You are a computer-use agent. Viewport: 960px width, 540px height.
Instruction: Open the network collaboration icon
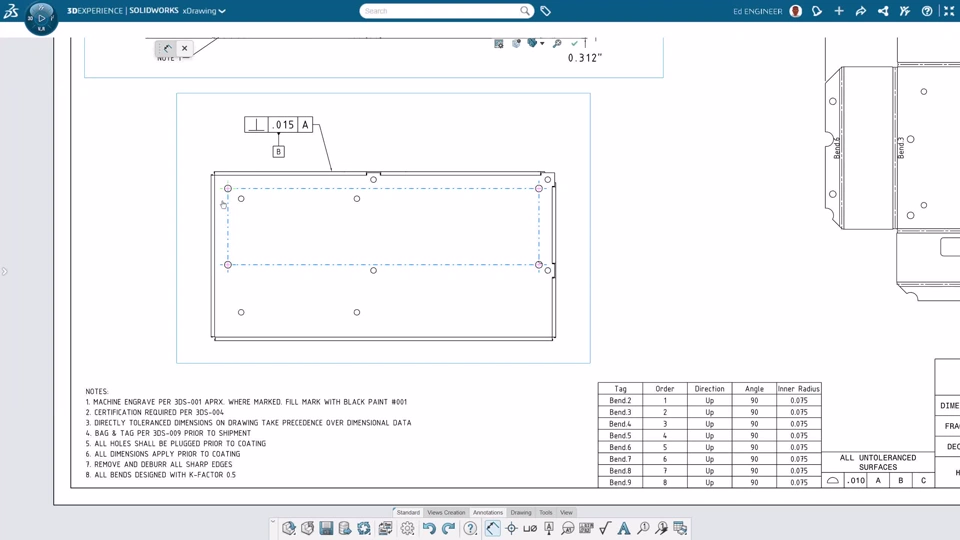coord(883,11)
